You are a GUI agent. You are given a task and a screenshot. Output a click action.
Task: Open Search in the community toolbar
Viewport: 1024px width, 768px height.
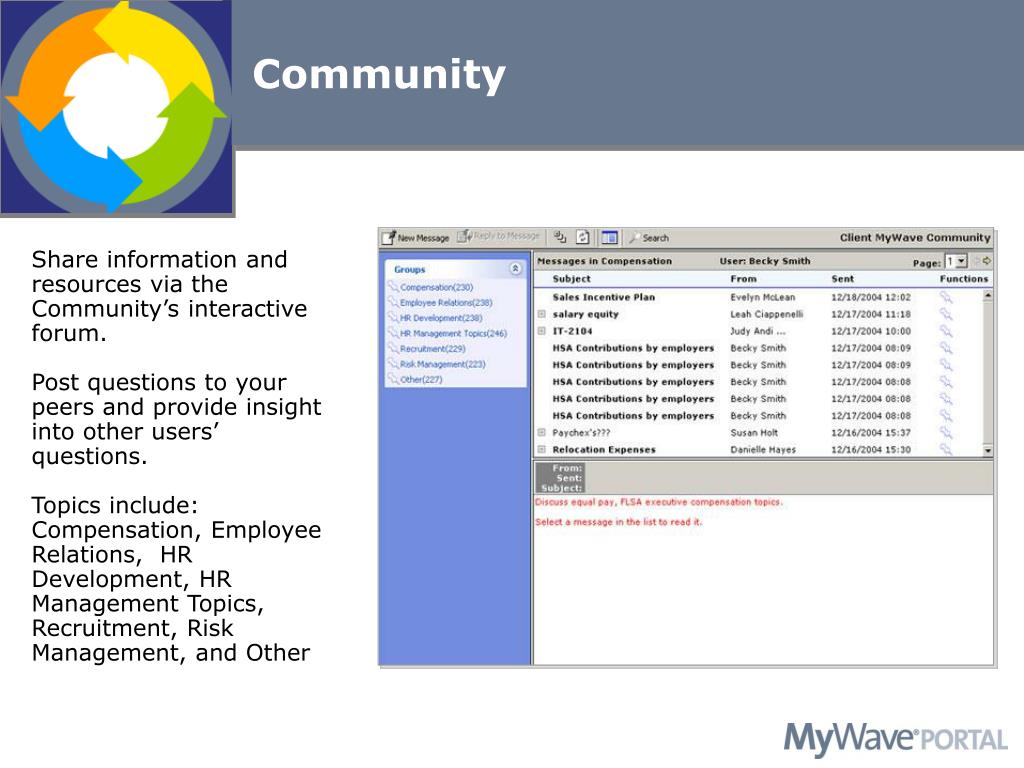coord(649,238)
